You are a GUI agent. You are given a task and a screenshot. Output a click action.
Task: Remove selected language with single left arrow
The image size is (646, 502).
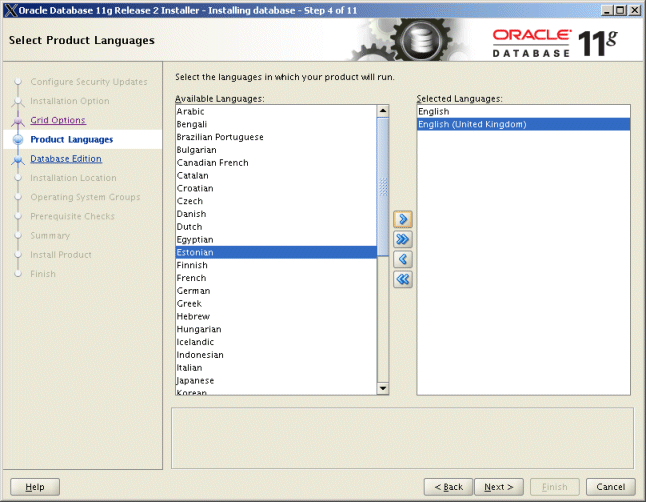403,259
